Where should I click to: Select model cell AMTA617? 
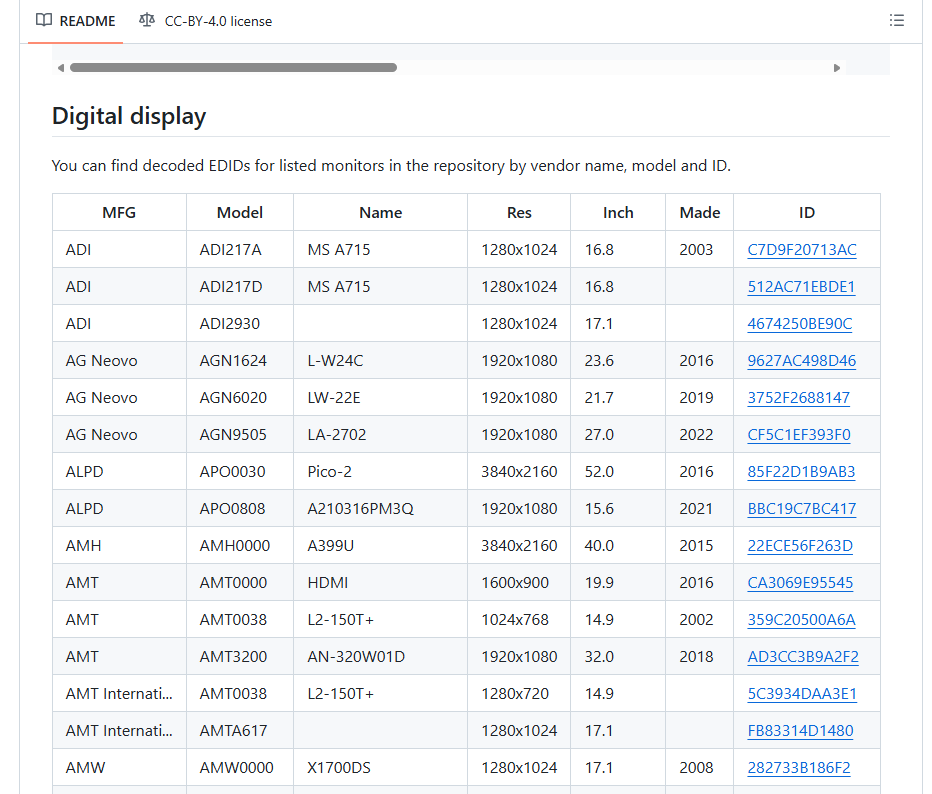(240, 730)
